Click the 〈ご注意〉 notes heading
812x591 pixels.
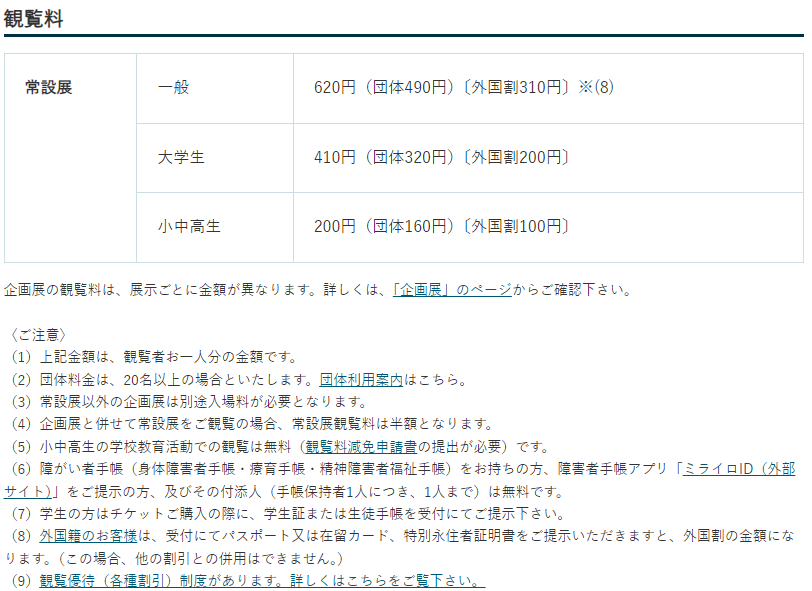pyautogui.click(x=39, y=335)
